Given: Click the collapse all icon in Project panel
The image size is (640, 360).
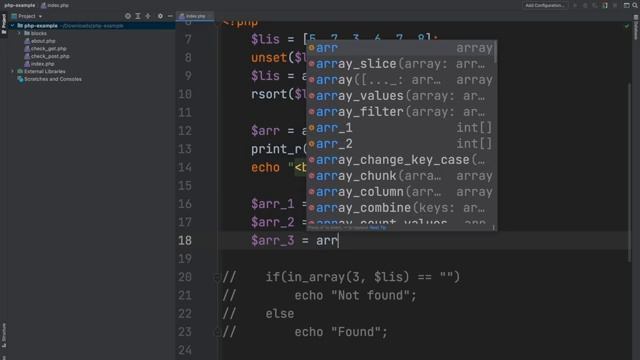Looking at the screenshot, I should [148, 16].
